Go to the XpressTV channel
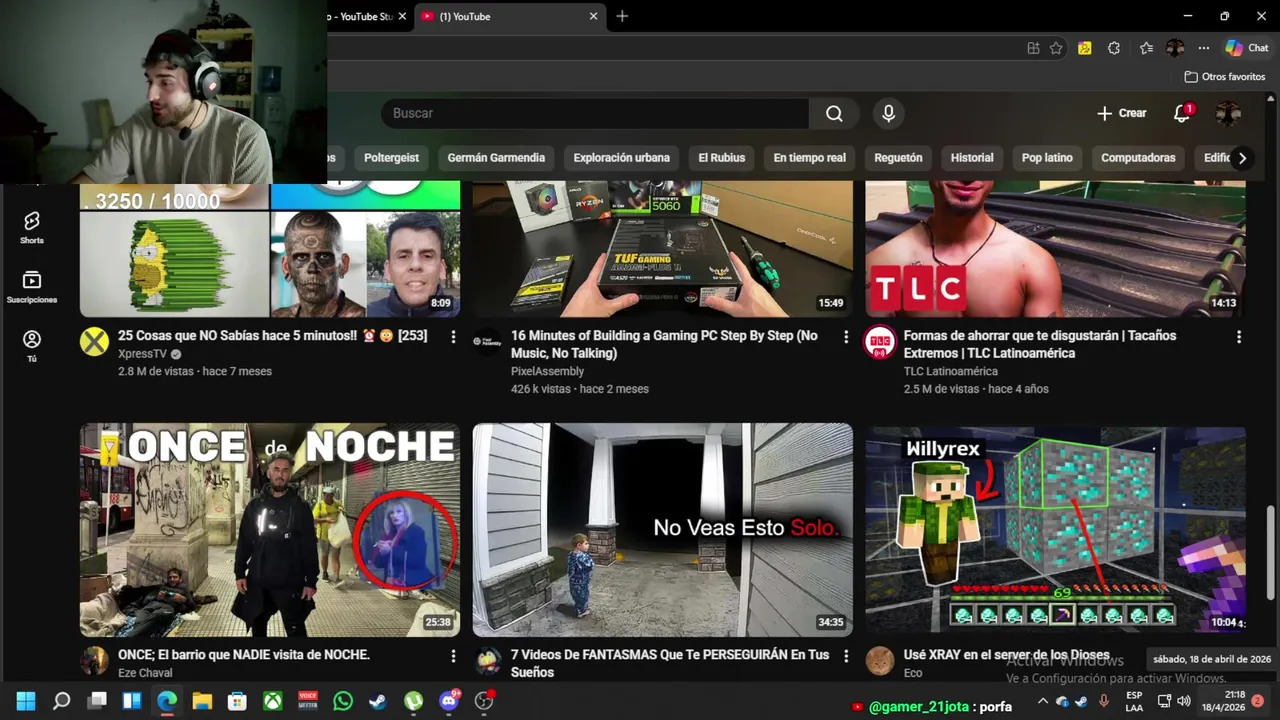The height and width of the screenshot is (720, 1280). pyautogui.click(x=142, y=354)
